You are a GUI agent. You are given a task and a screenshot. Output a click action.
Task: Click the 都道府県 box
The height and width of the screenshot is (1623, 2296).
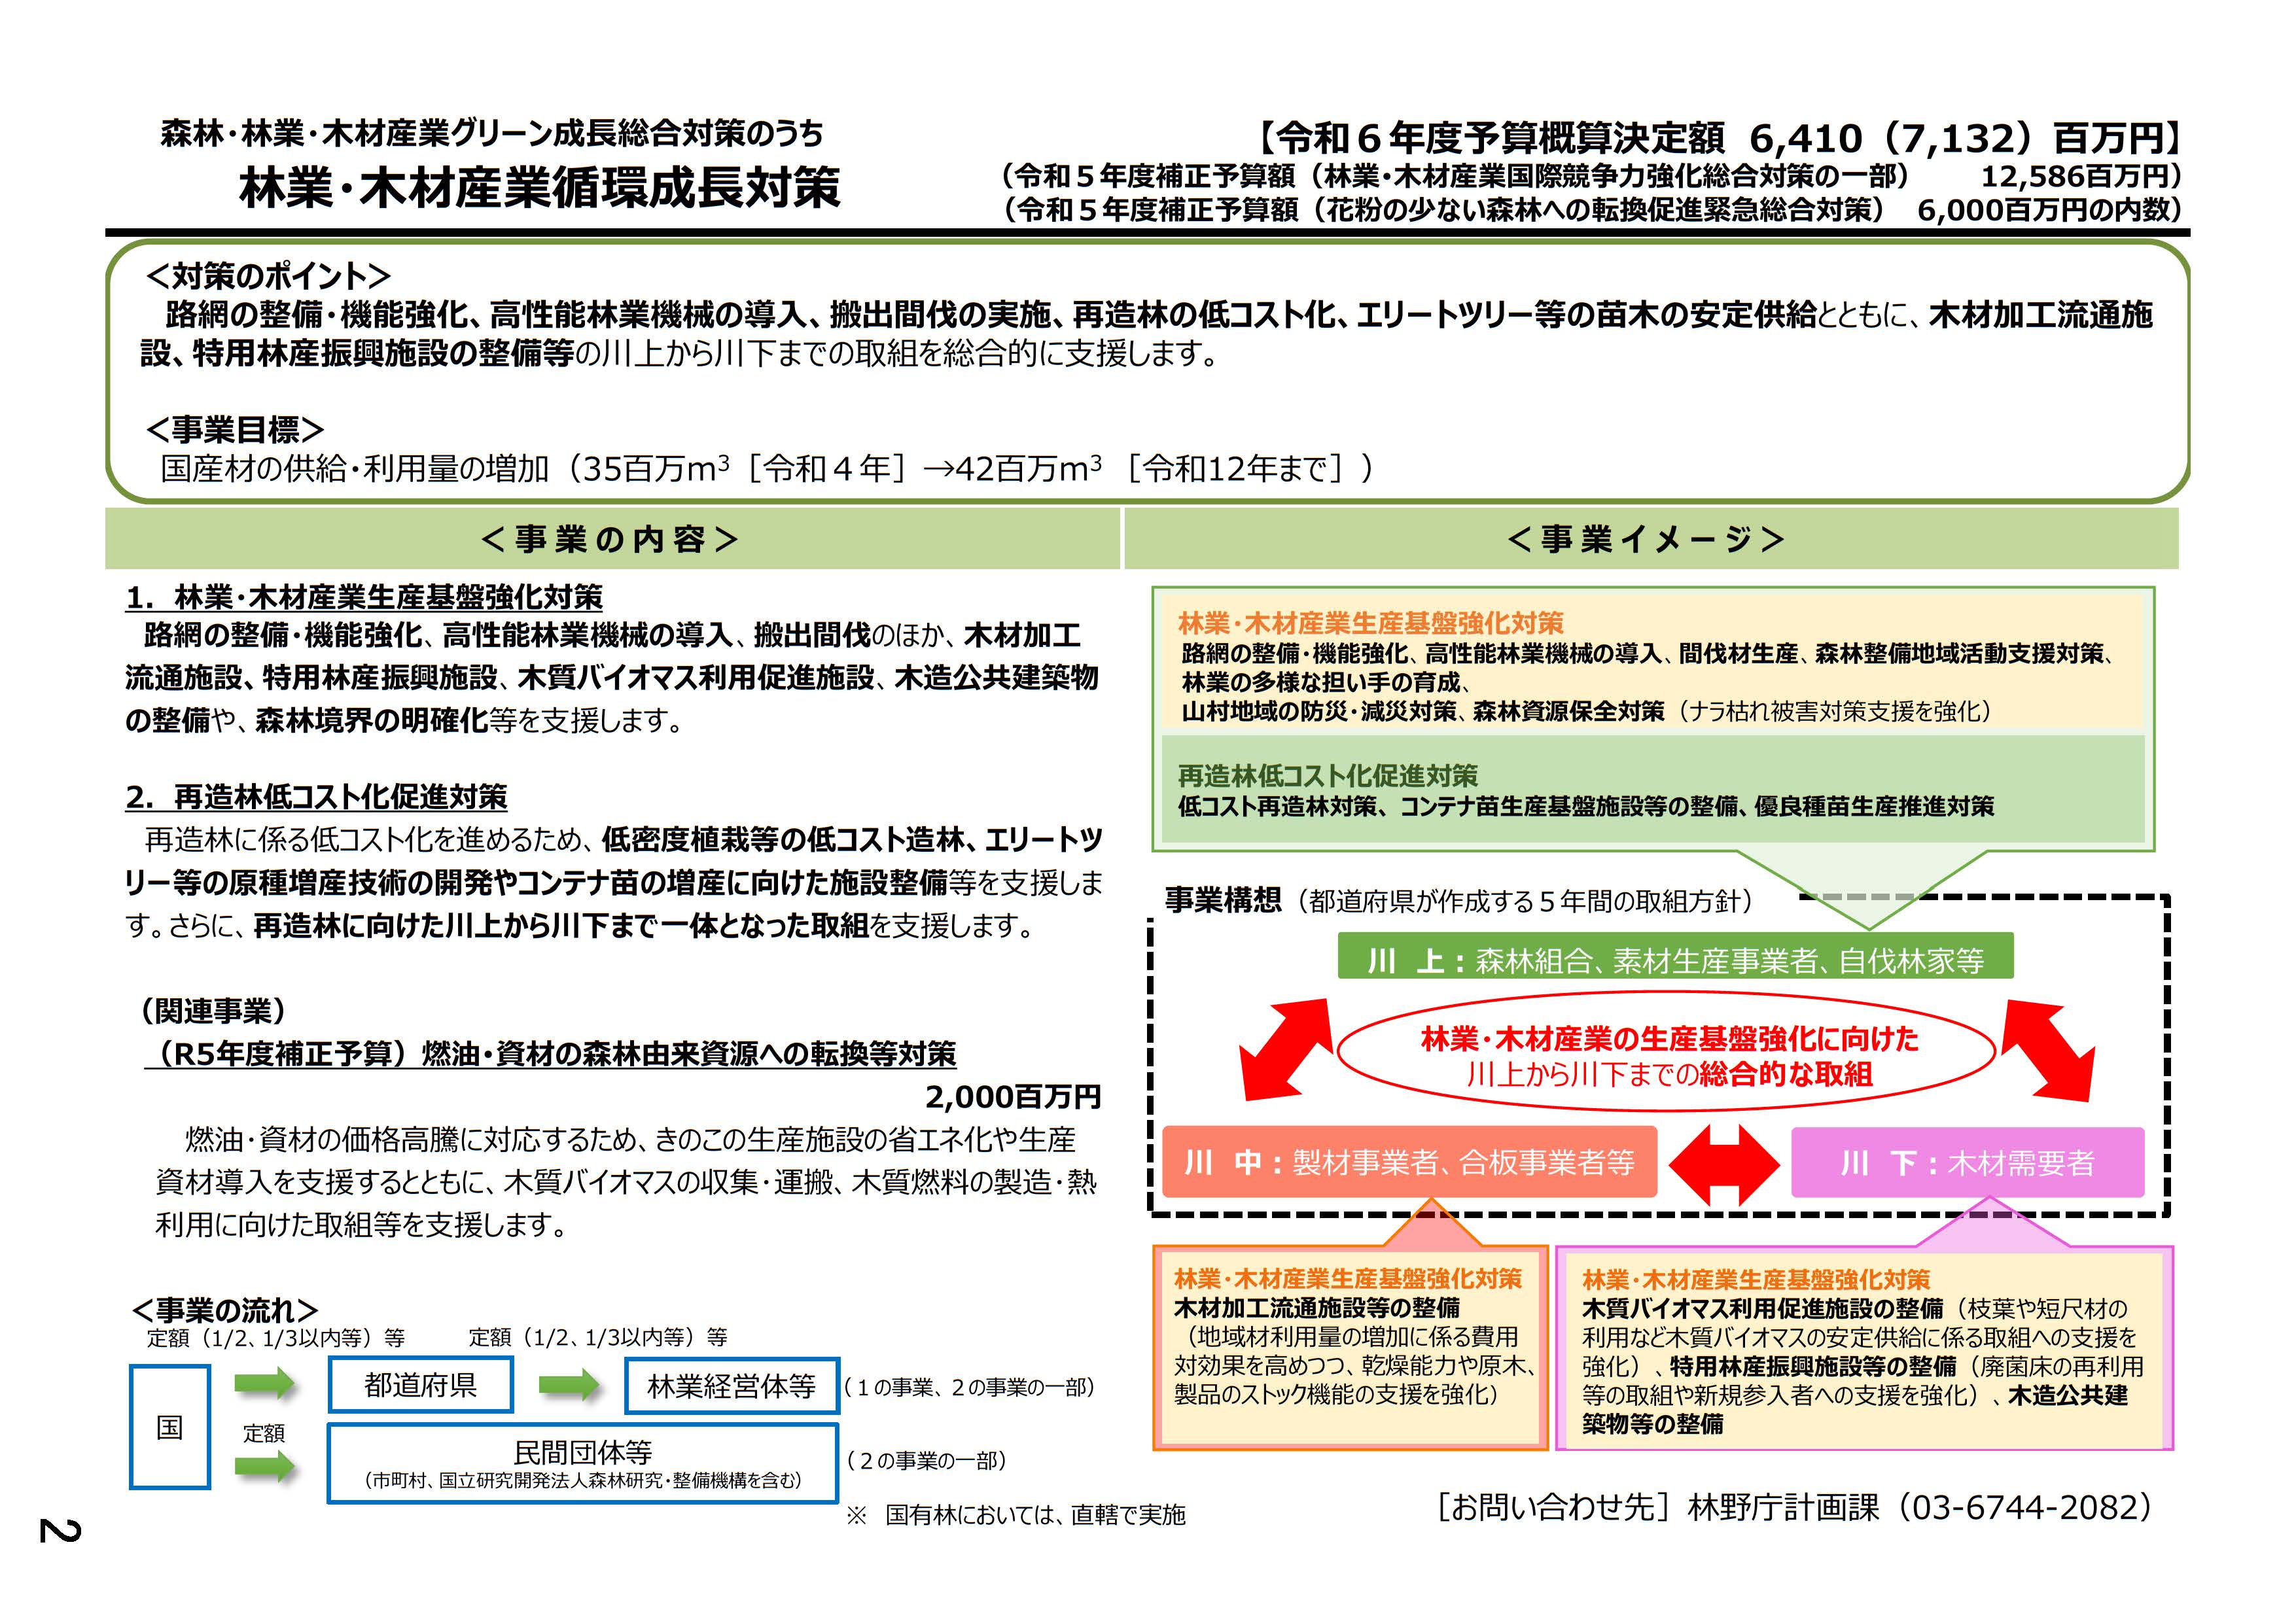click(x=420, y=1385)
